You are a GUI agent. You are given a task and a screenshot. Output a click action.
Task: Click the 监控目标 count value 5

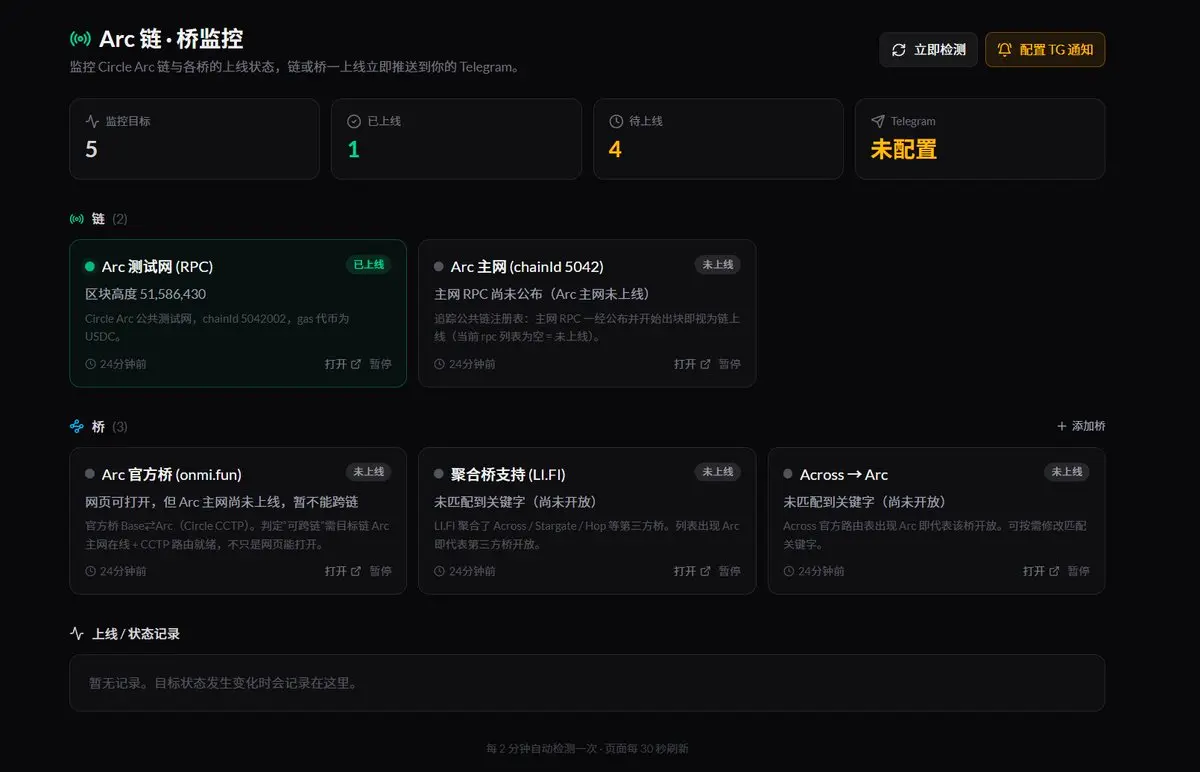pyautogui.click(x=91, y=149)
